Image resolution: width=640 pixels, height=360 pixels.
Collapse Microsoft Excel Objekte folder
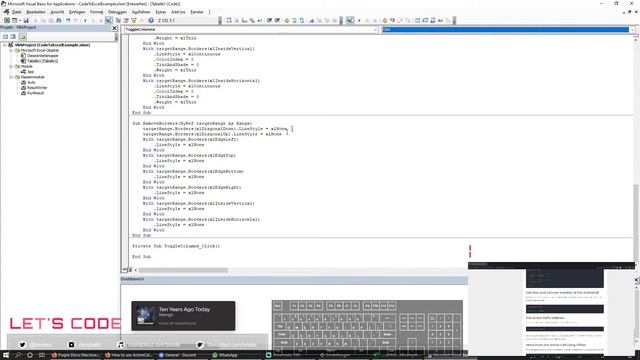pos(11,50)
